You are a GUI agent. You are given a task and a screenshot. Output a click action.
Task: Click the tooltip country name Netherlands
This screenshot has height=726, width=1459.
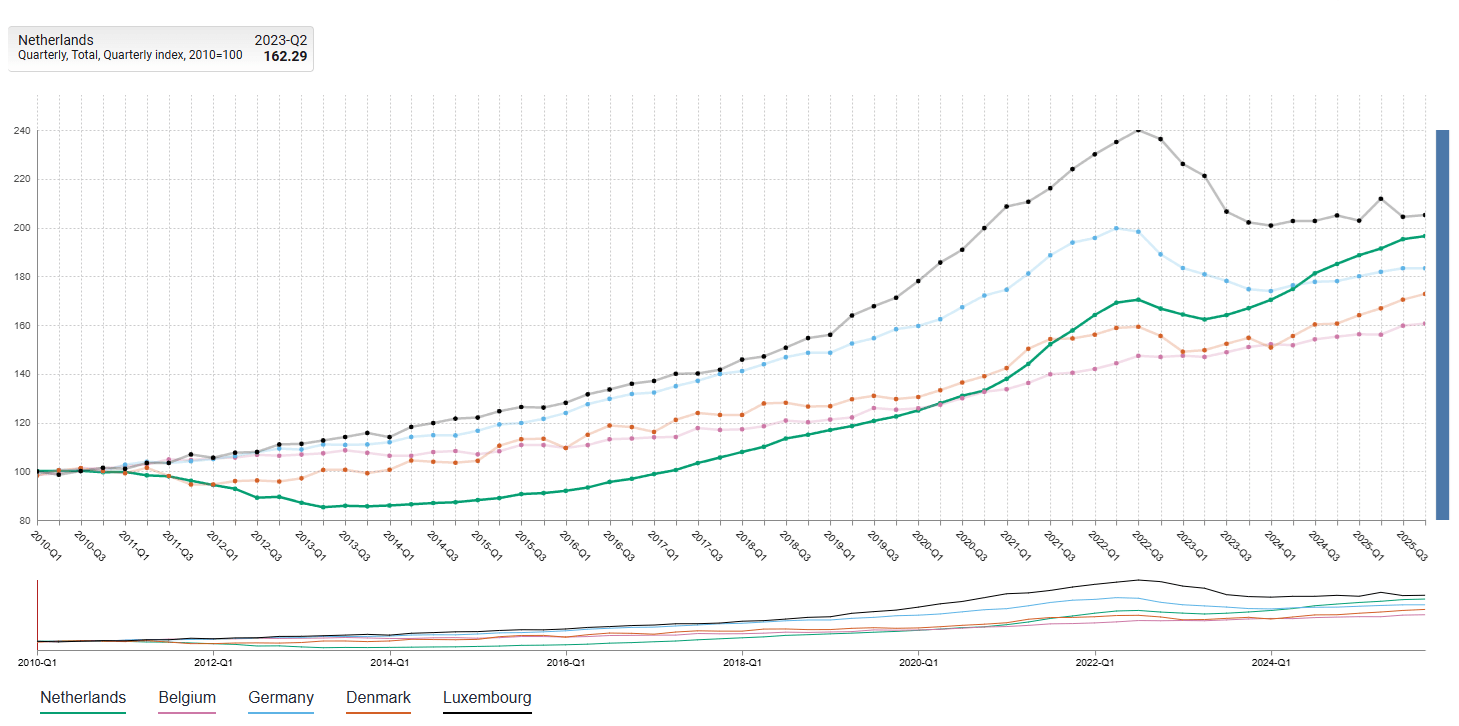[x=56, y=40]
